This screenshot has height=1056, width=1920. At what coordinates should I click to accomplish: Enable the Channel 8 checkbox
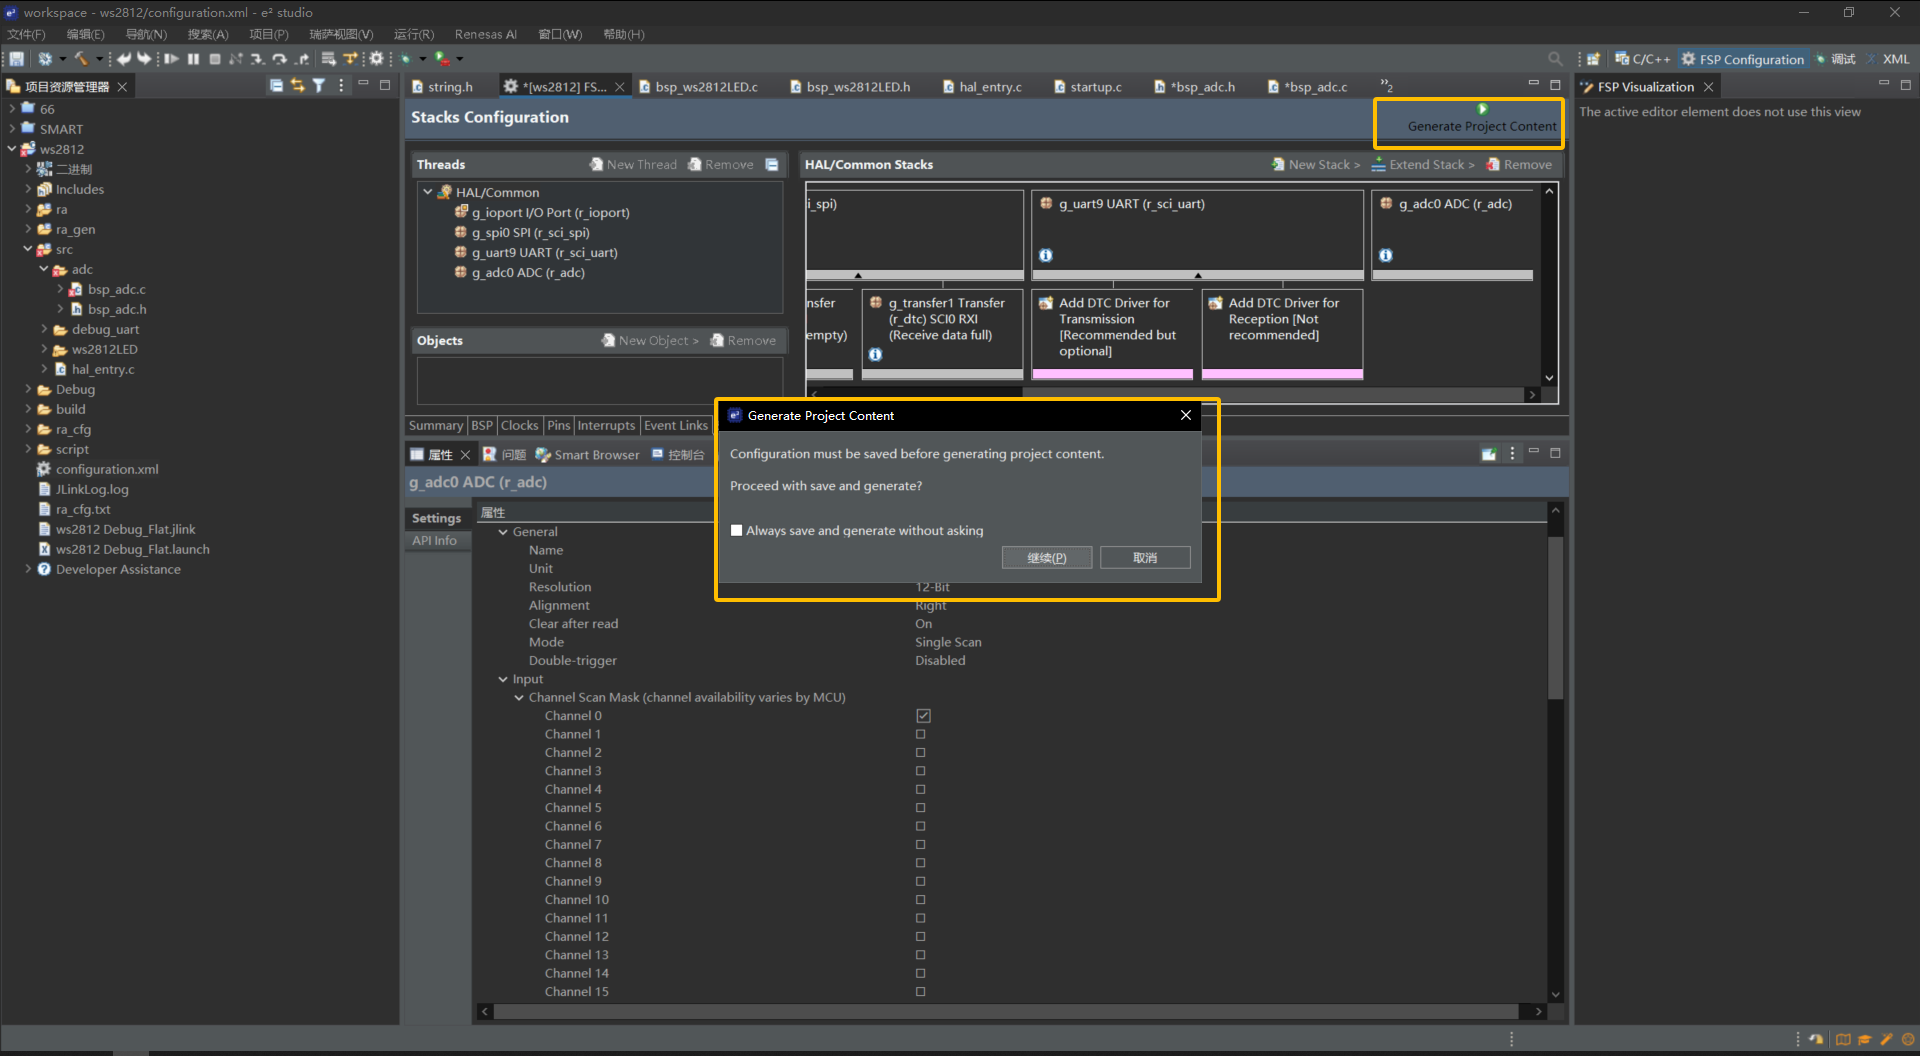pyautogui.click(x=921, y=863)
